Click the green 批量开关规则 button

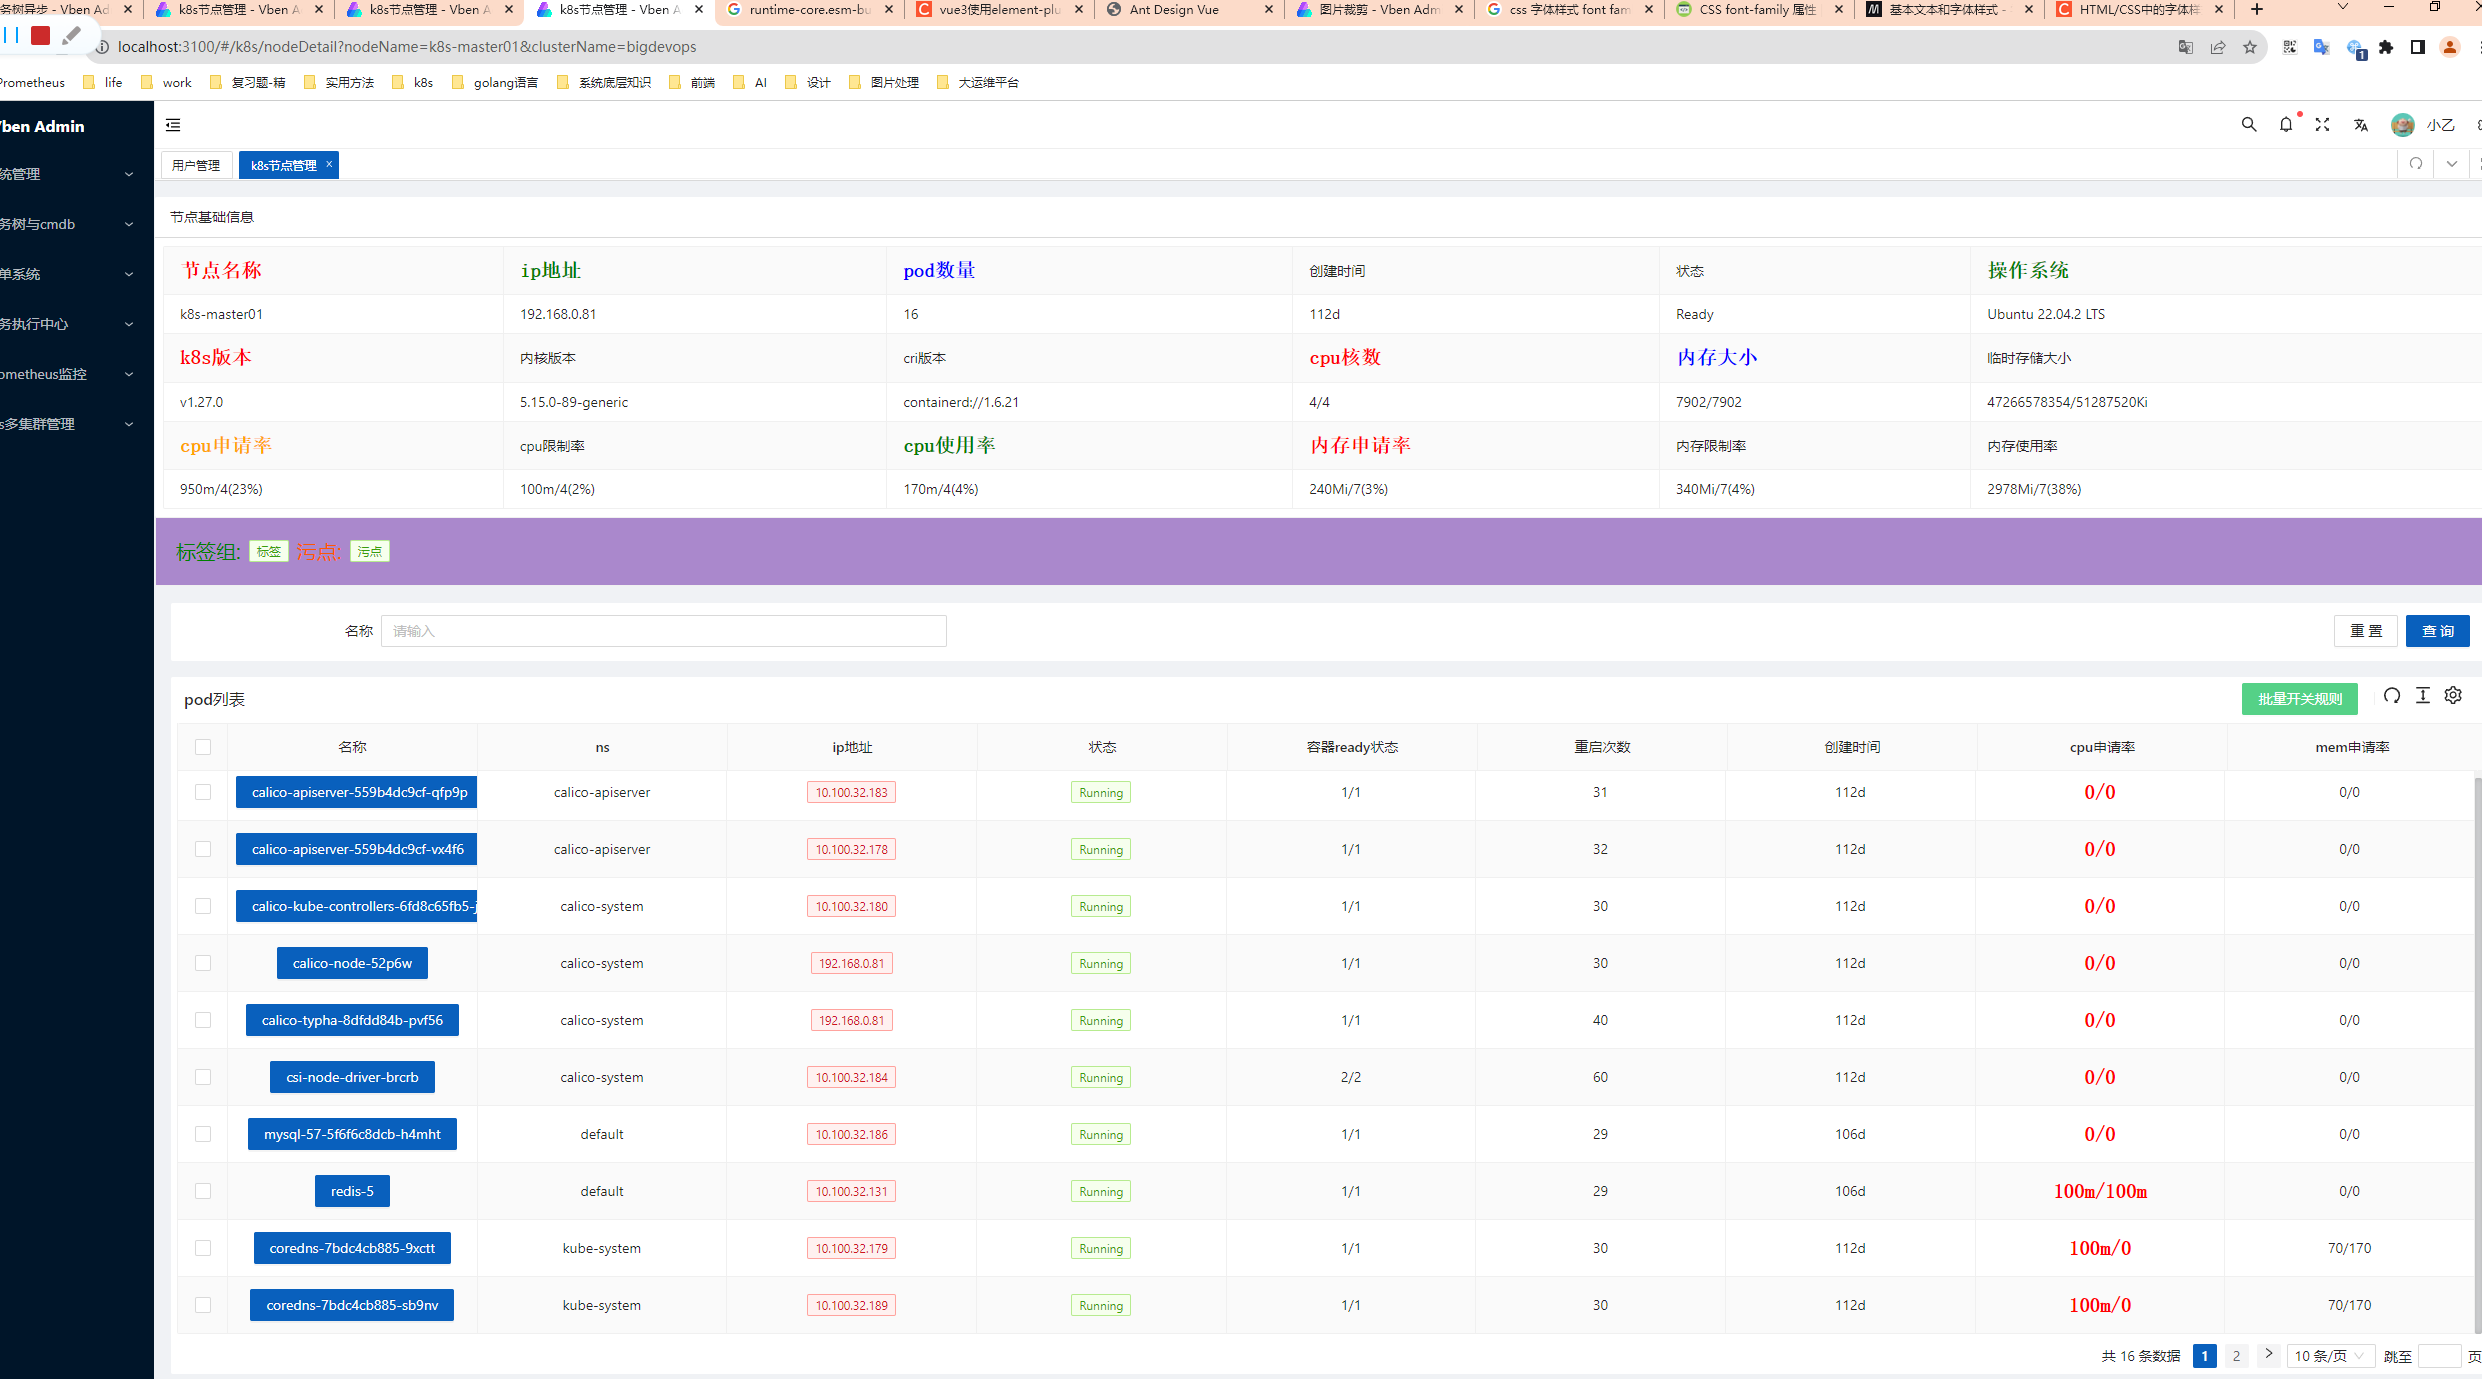click(2299, 699)
